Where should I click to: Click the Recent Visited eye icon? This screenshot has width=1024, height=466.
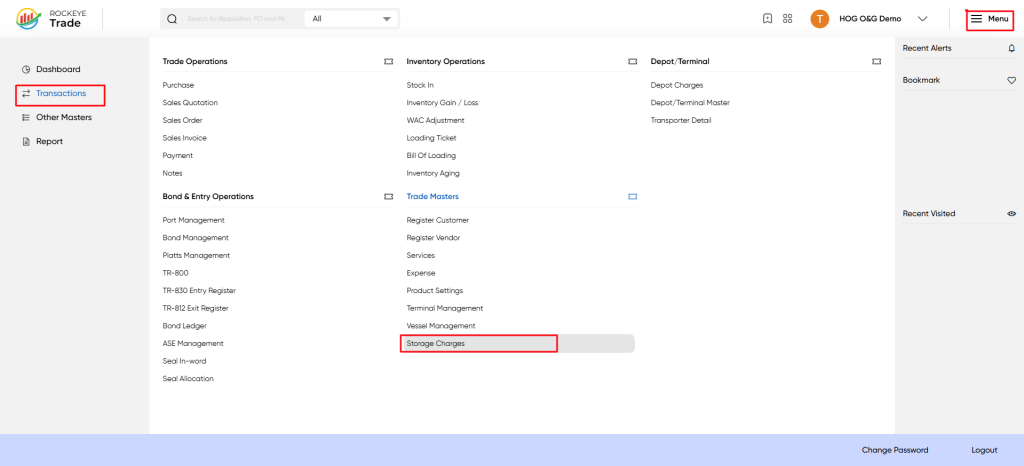tap(1012, 213)
